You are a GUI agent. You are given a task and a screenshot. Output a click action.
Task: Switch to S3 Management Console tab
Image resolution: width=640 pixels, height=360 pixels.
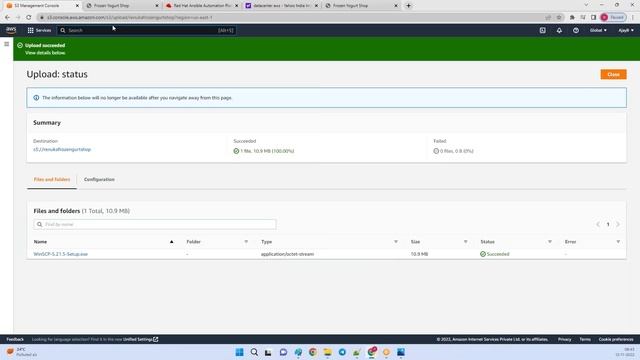(x=41, y=6)
